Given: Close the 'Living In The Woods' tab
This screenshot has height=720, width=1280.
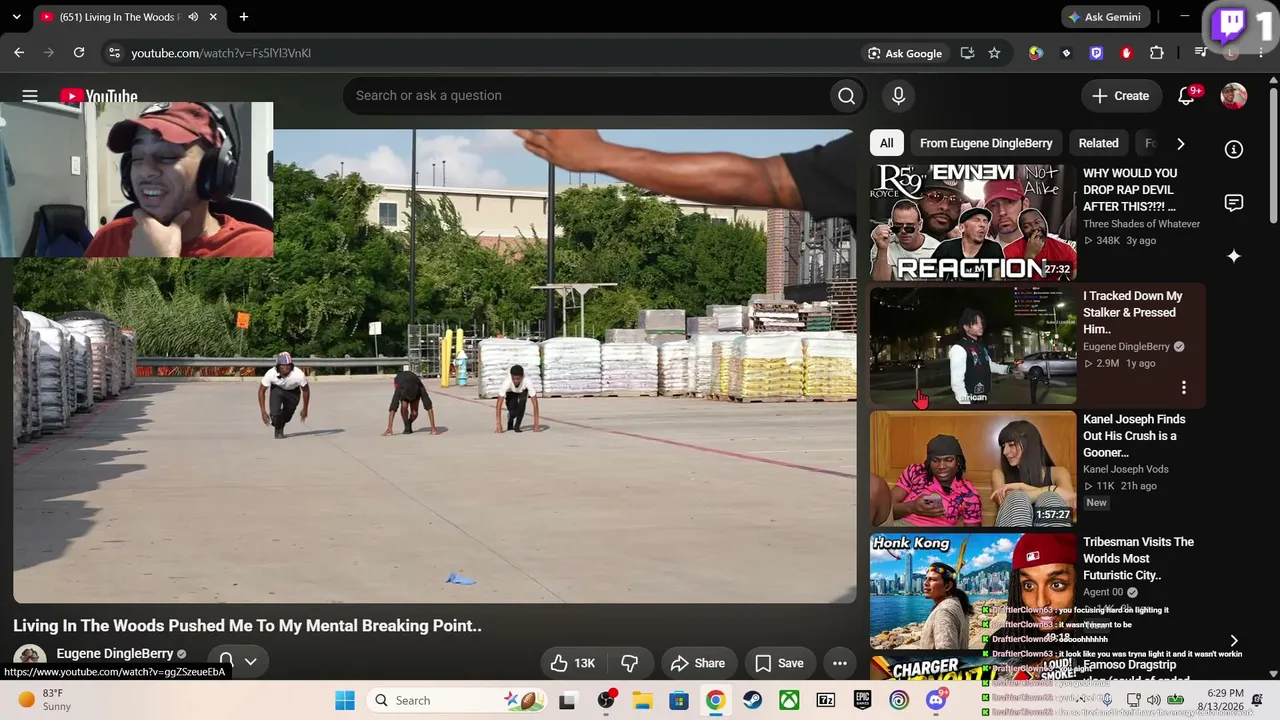Looking at the screenshot, I should pyautogui.click(x=213, y=17).
